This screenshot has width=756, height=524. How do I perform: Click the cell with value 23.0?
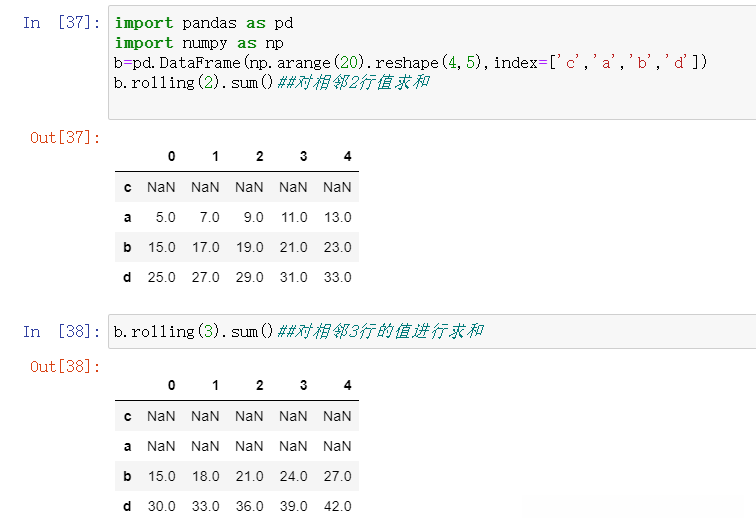point(338,247)
